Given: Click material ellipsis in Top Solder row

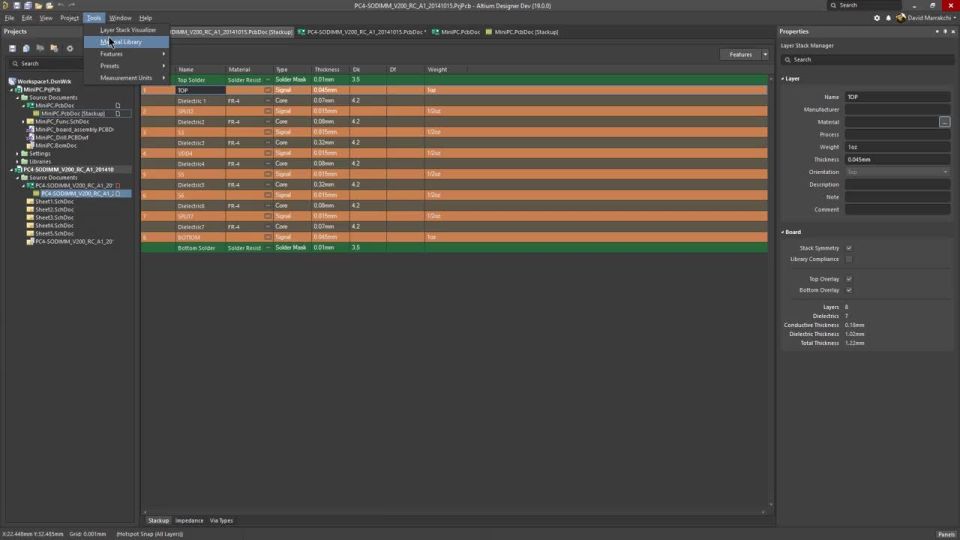Looking at the screenshot, I should click(x=268, y=80).
